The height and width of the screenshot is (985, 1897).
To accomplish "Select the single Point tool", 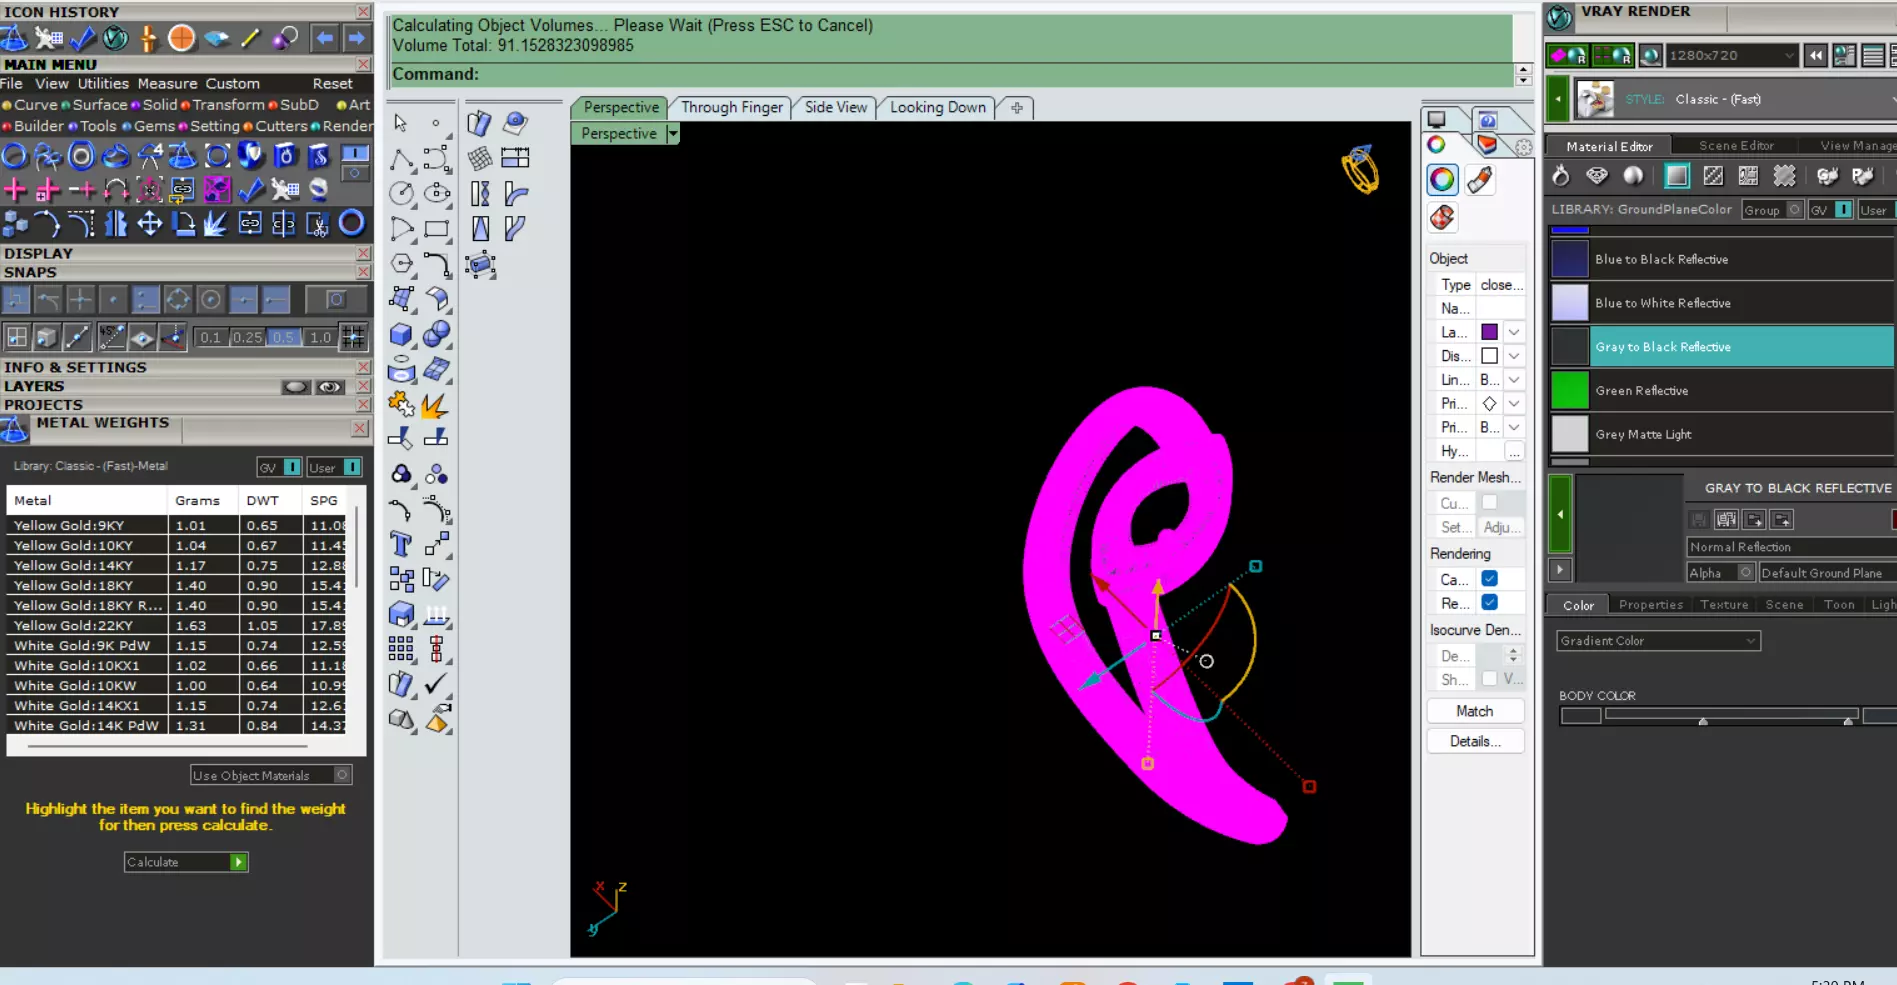I will (x=436, y=123).
